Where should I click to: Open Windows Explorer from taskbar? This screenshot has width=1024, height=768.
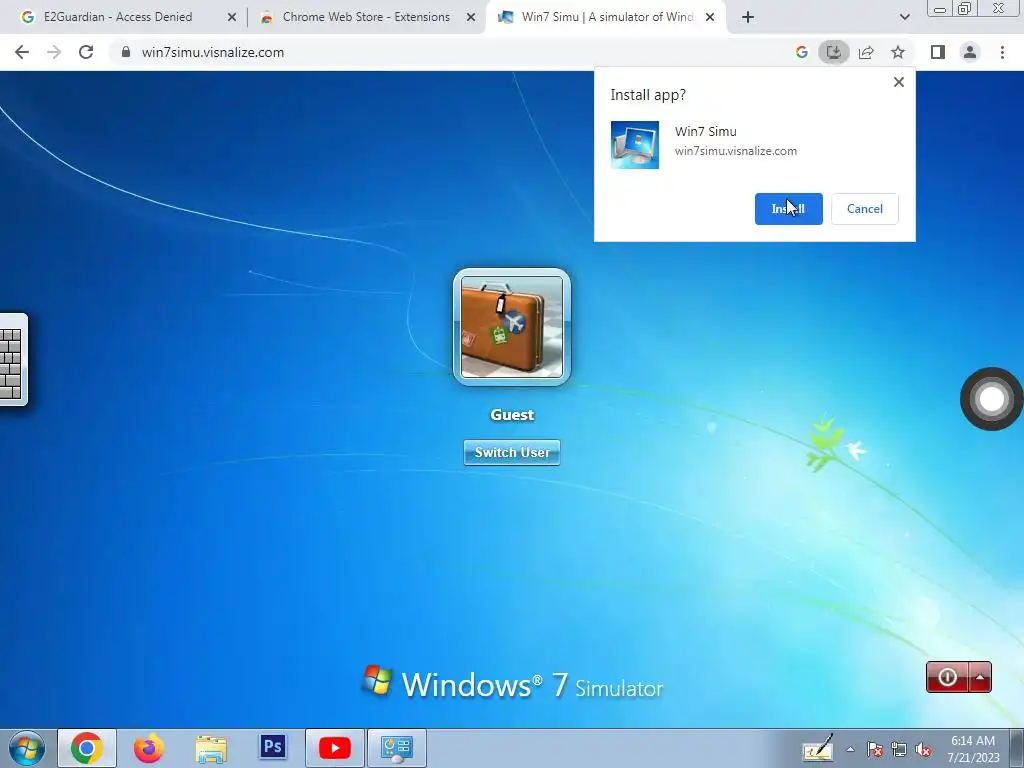pyautogui.click(x=211, y=748)
